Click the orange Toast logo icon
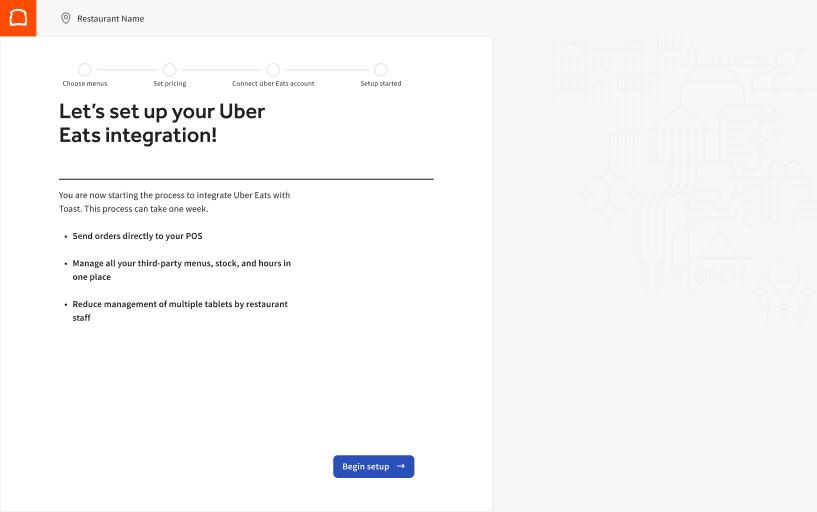Viewport: 817px width, 512px height. (x=18, y=18)
